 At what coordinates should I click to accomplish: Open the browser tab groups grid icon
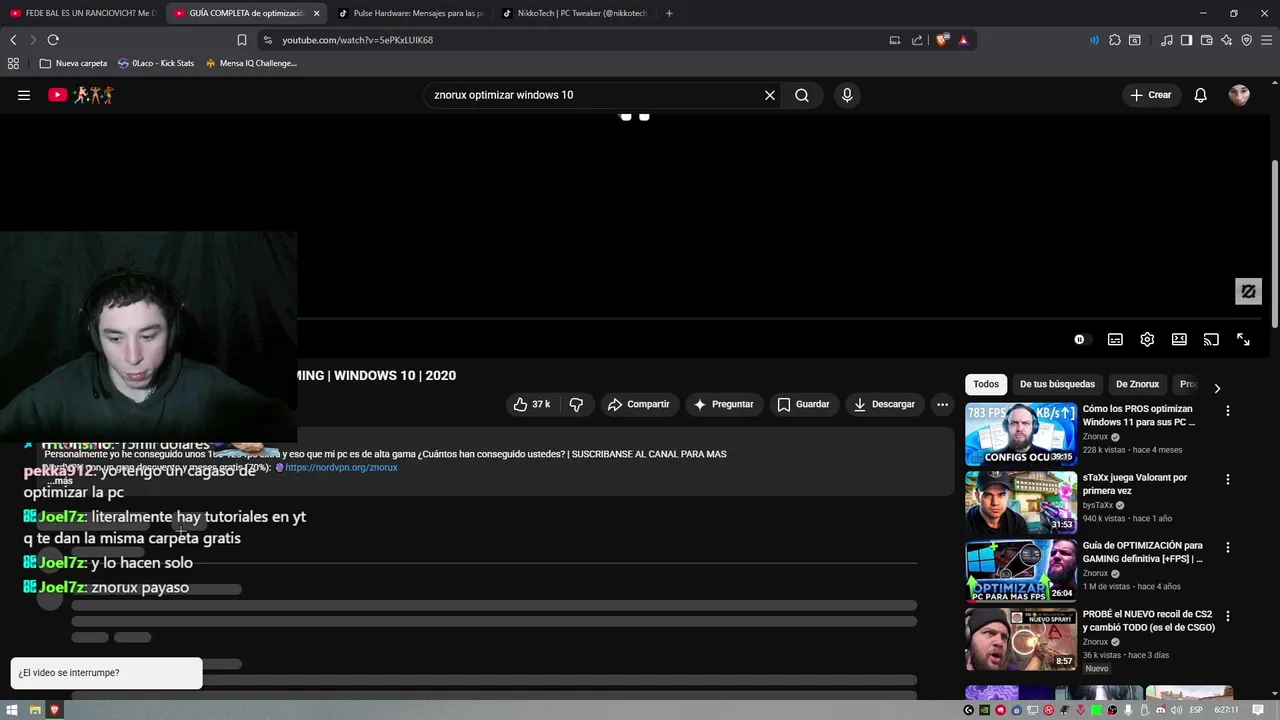coord(13,63)
